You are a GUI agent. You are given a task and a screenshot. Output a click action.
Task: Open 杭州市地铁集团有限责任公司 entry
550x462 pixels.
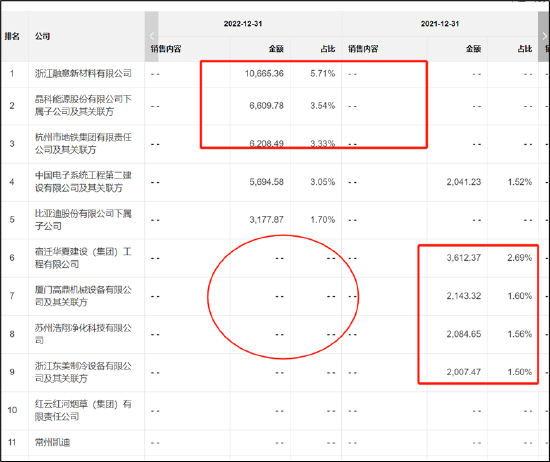(83, 143)
